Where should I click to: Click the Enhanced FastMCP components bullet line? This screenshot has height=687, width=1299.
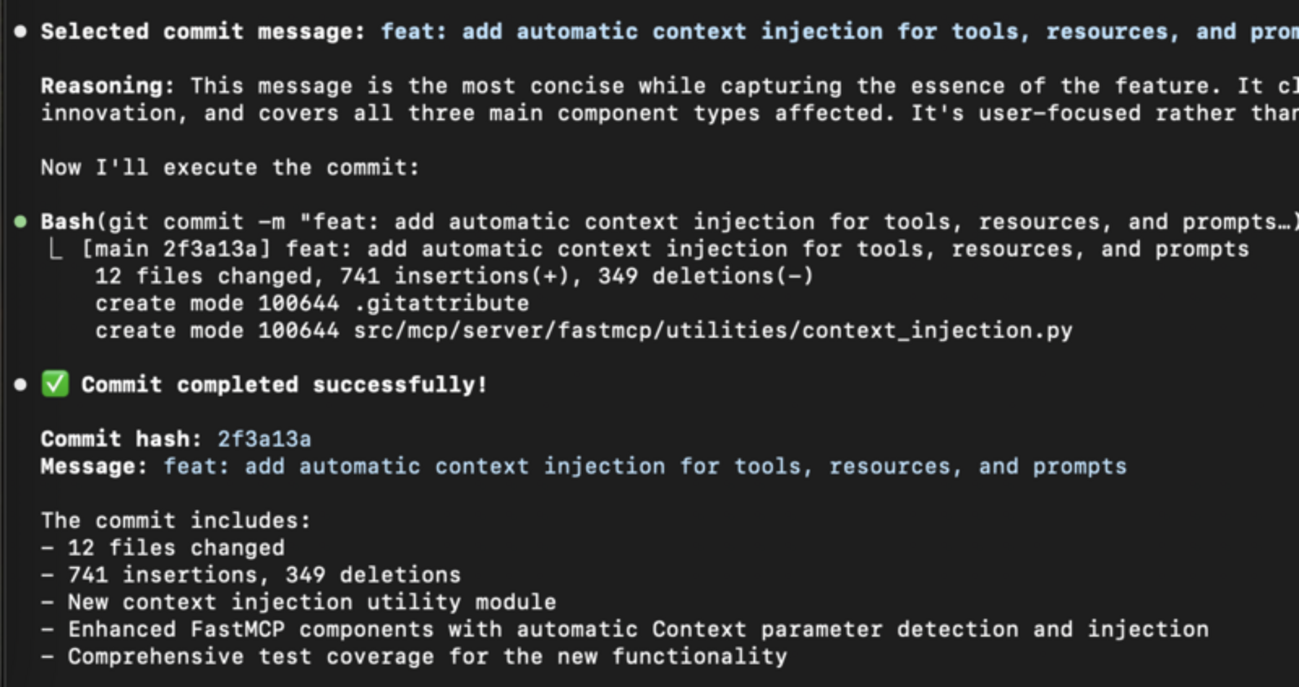[636, 629]
